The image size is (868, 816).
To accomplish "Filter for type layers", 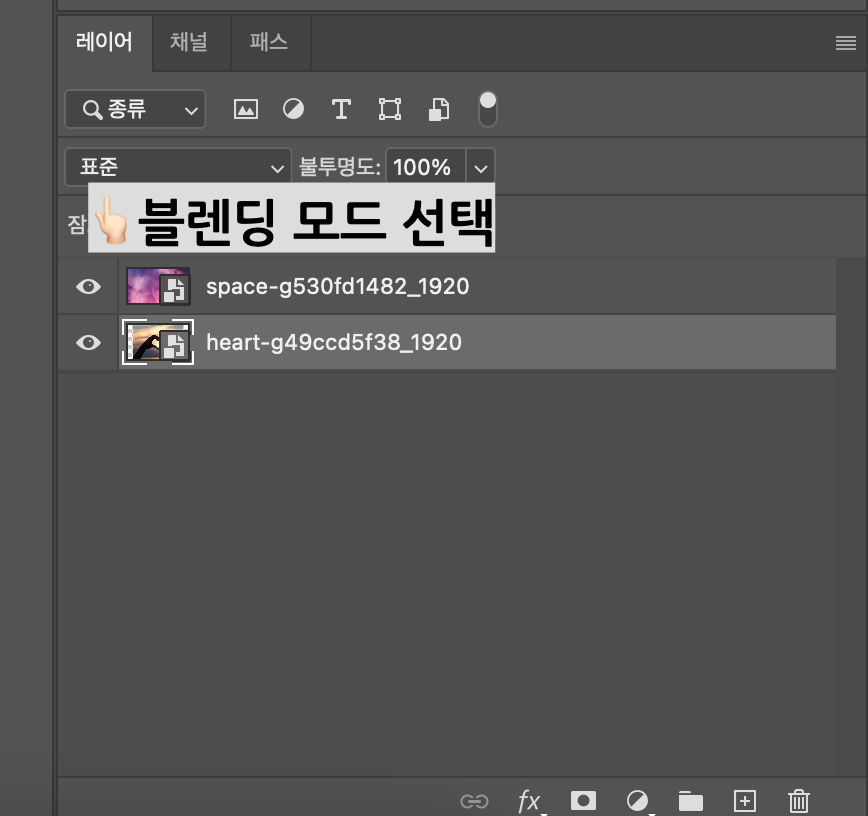I will (341, 109).
